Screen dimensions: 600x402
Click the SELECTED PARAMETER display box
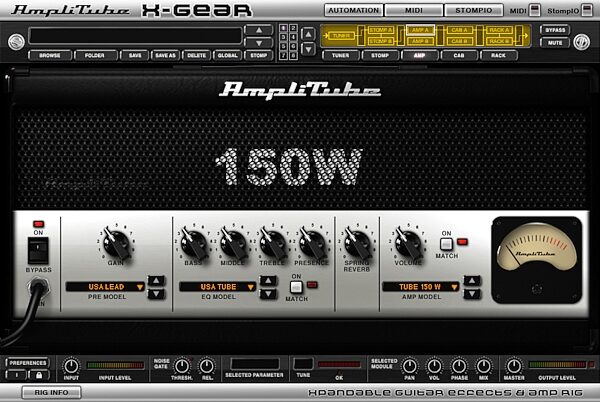point(255,364)
